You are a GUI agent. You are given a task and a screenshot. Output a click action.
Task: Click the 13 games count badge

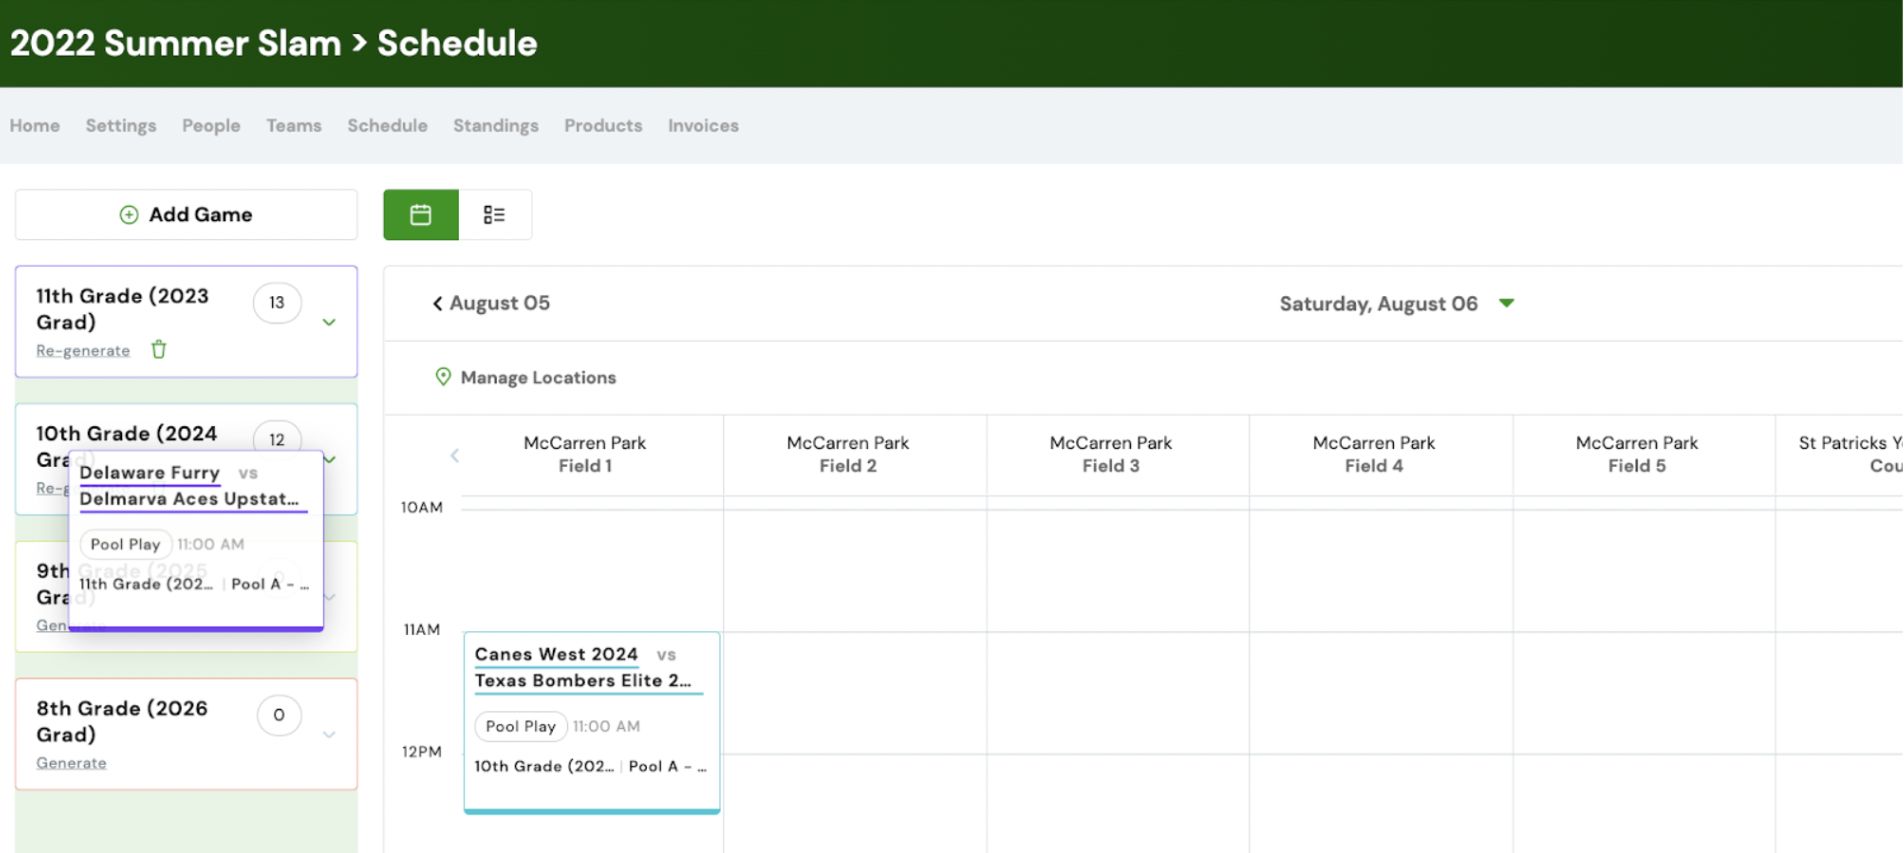pyautogui.click(x=277, y=302)
